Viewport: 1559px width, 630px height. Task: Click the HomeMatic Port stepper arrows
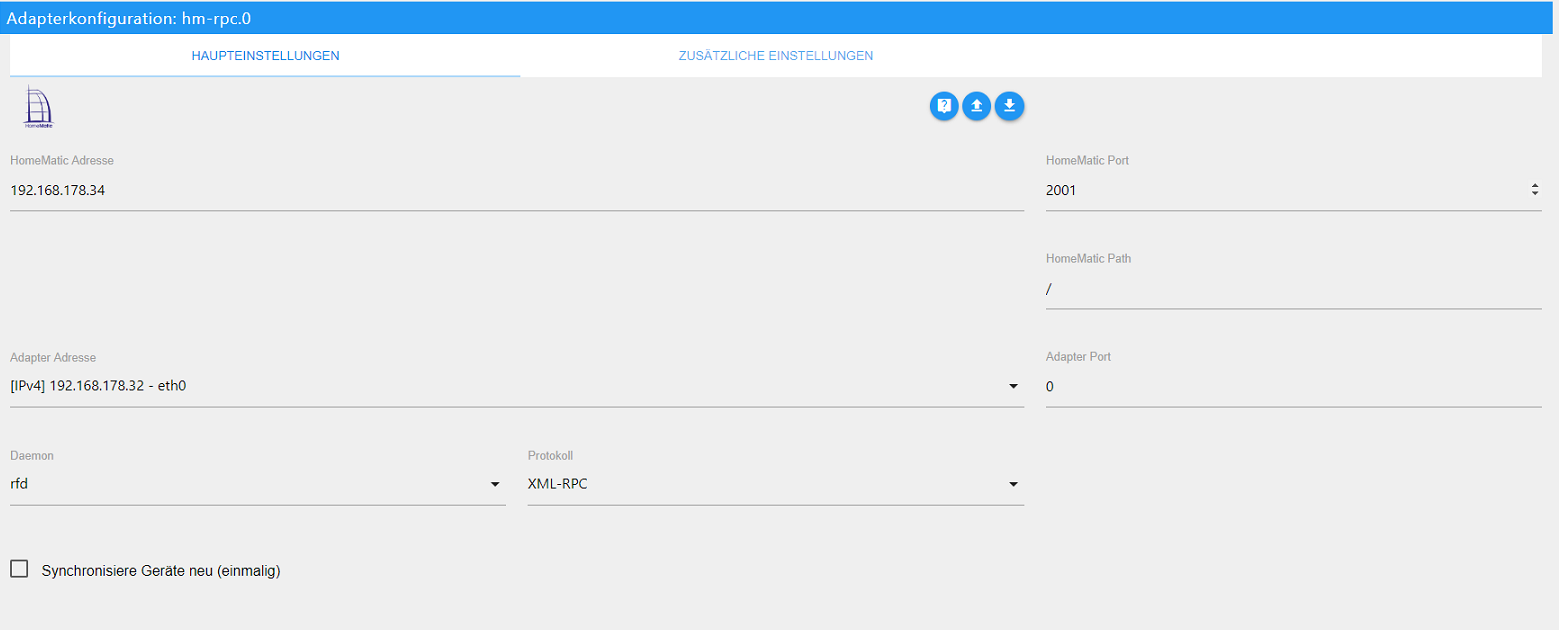[1535, 190]
